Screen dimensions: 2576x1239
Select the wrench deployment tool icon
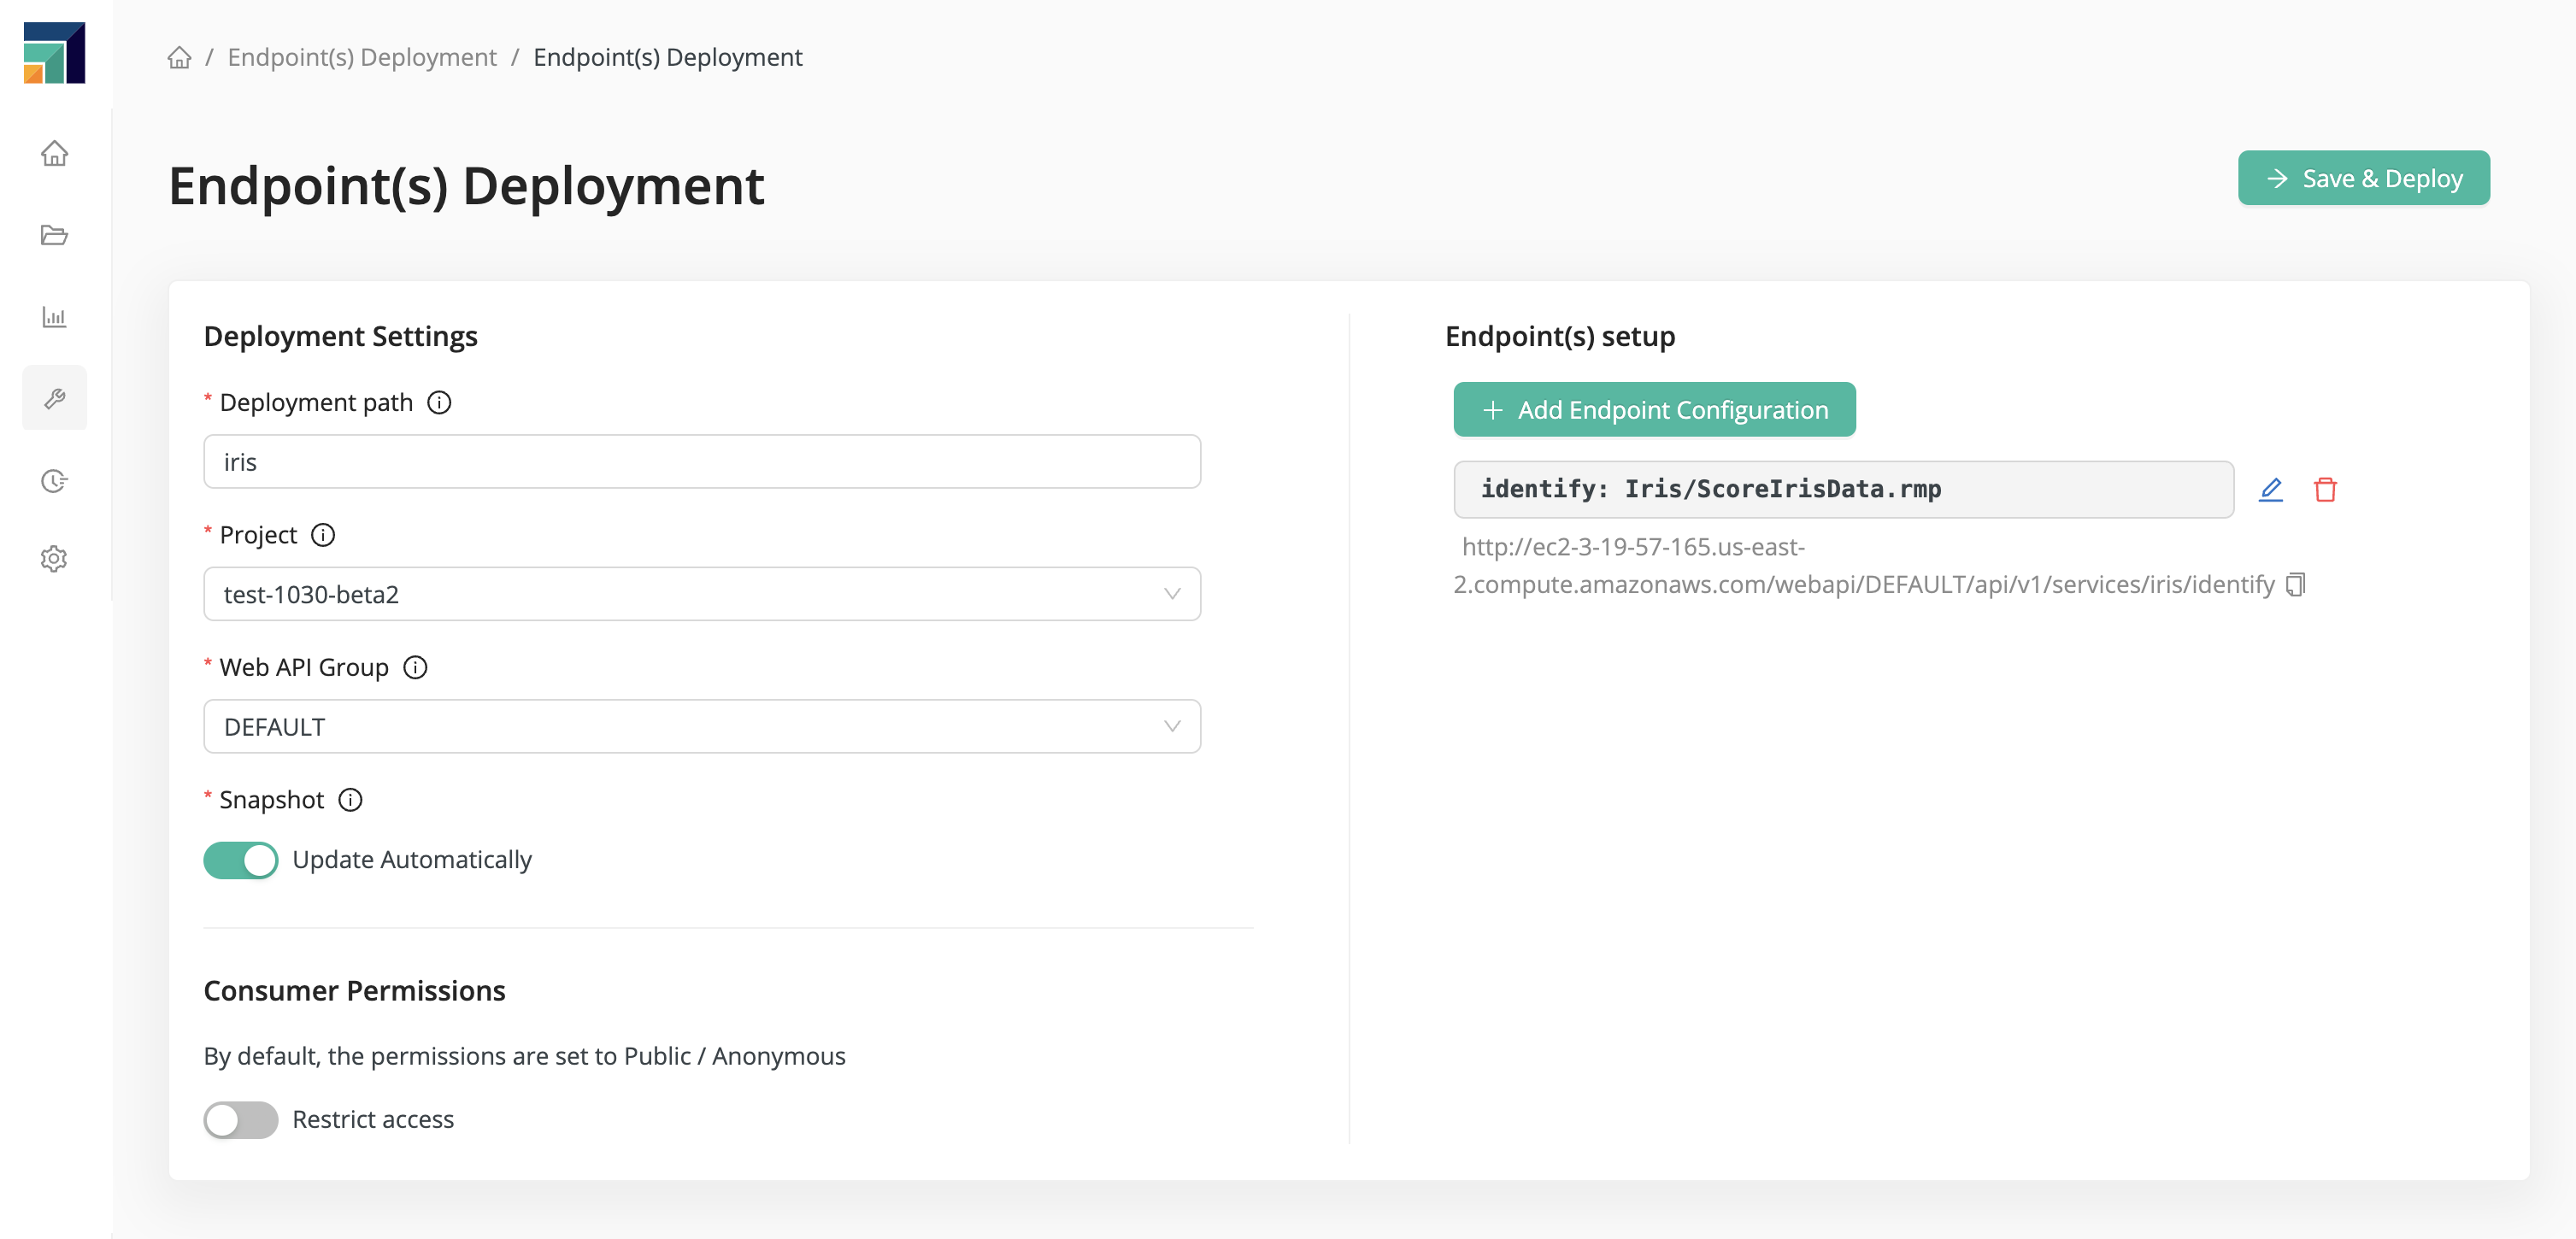[54, 397]
